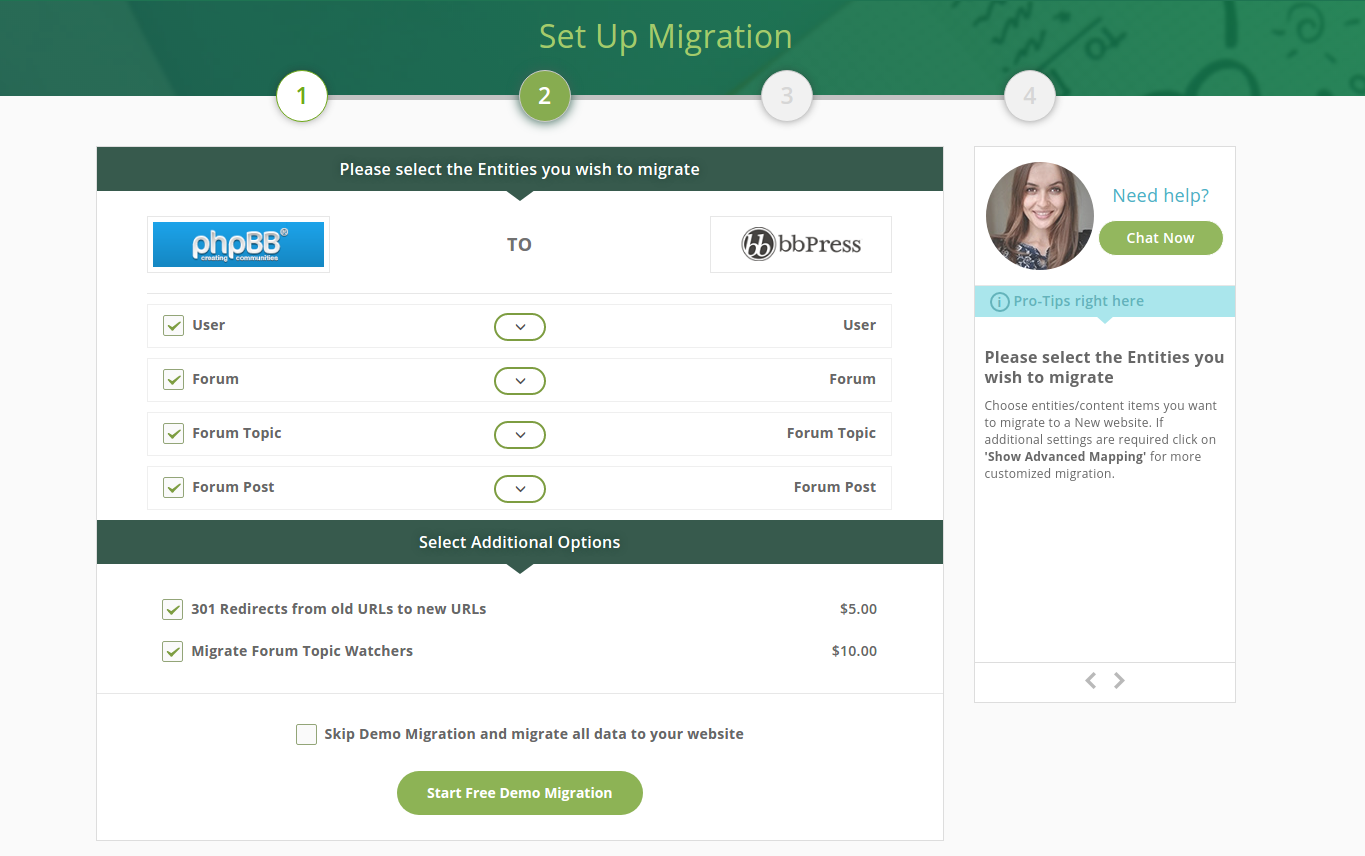Uncheck the Forum Post entity checkbox
Screen dimensions: 1365x856
coord(173,487)
